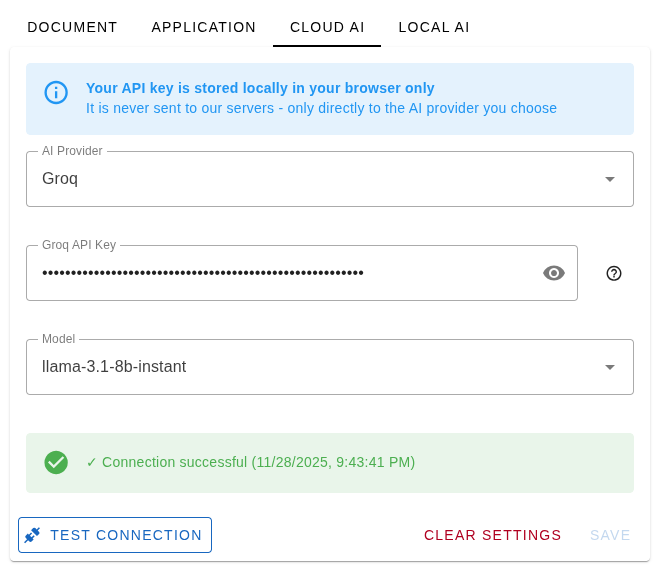Image resolution: width=660 pixels, height=570 pixels.
Task: Click the Save button
Action: (610, 535)
